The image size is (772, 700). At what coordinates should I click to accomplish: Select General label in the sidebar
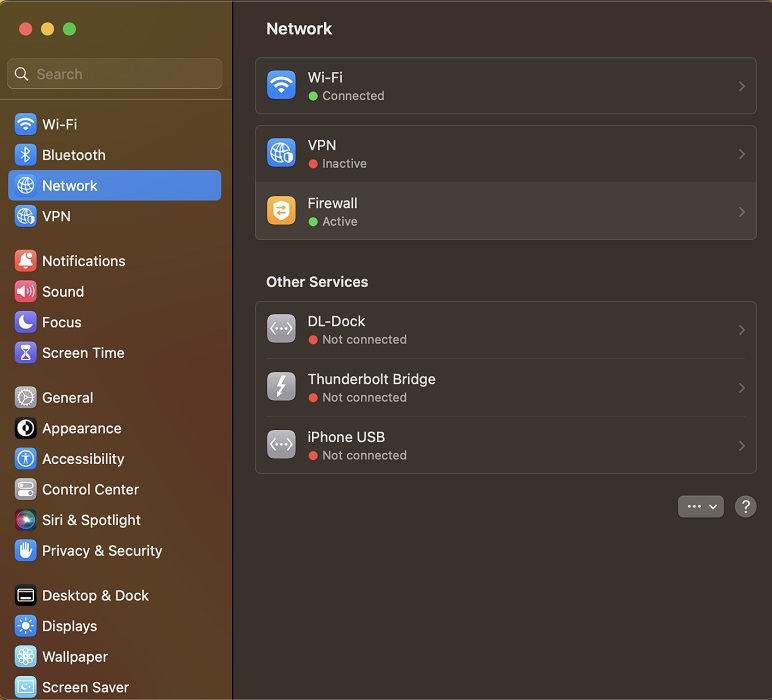(67, 398)
